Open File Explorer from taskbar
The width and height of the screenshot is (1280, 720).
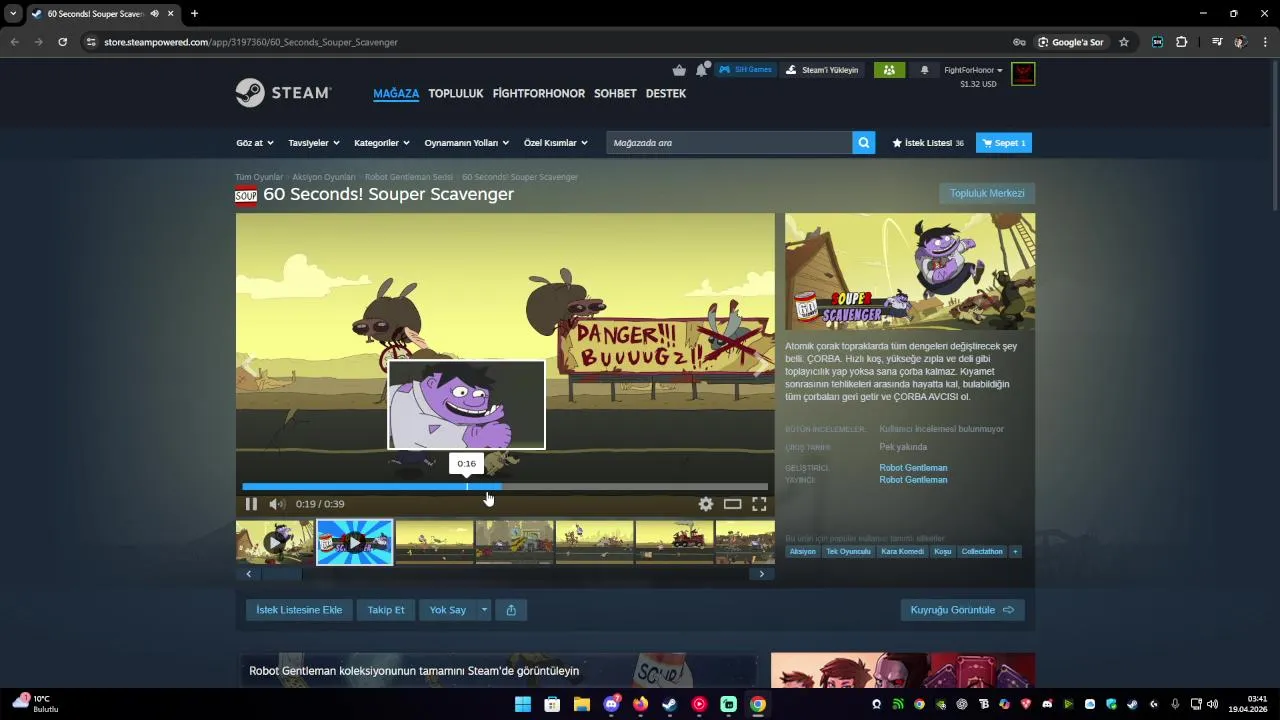(x=581, y=704)
